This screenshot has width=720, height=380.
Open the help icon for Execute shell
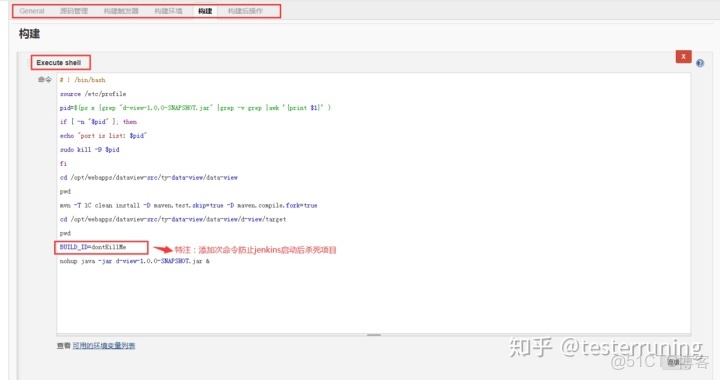point(700,63)
